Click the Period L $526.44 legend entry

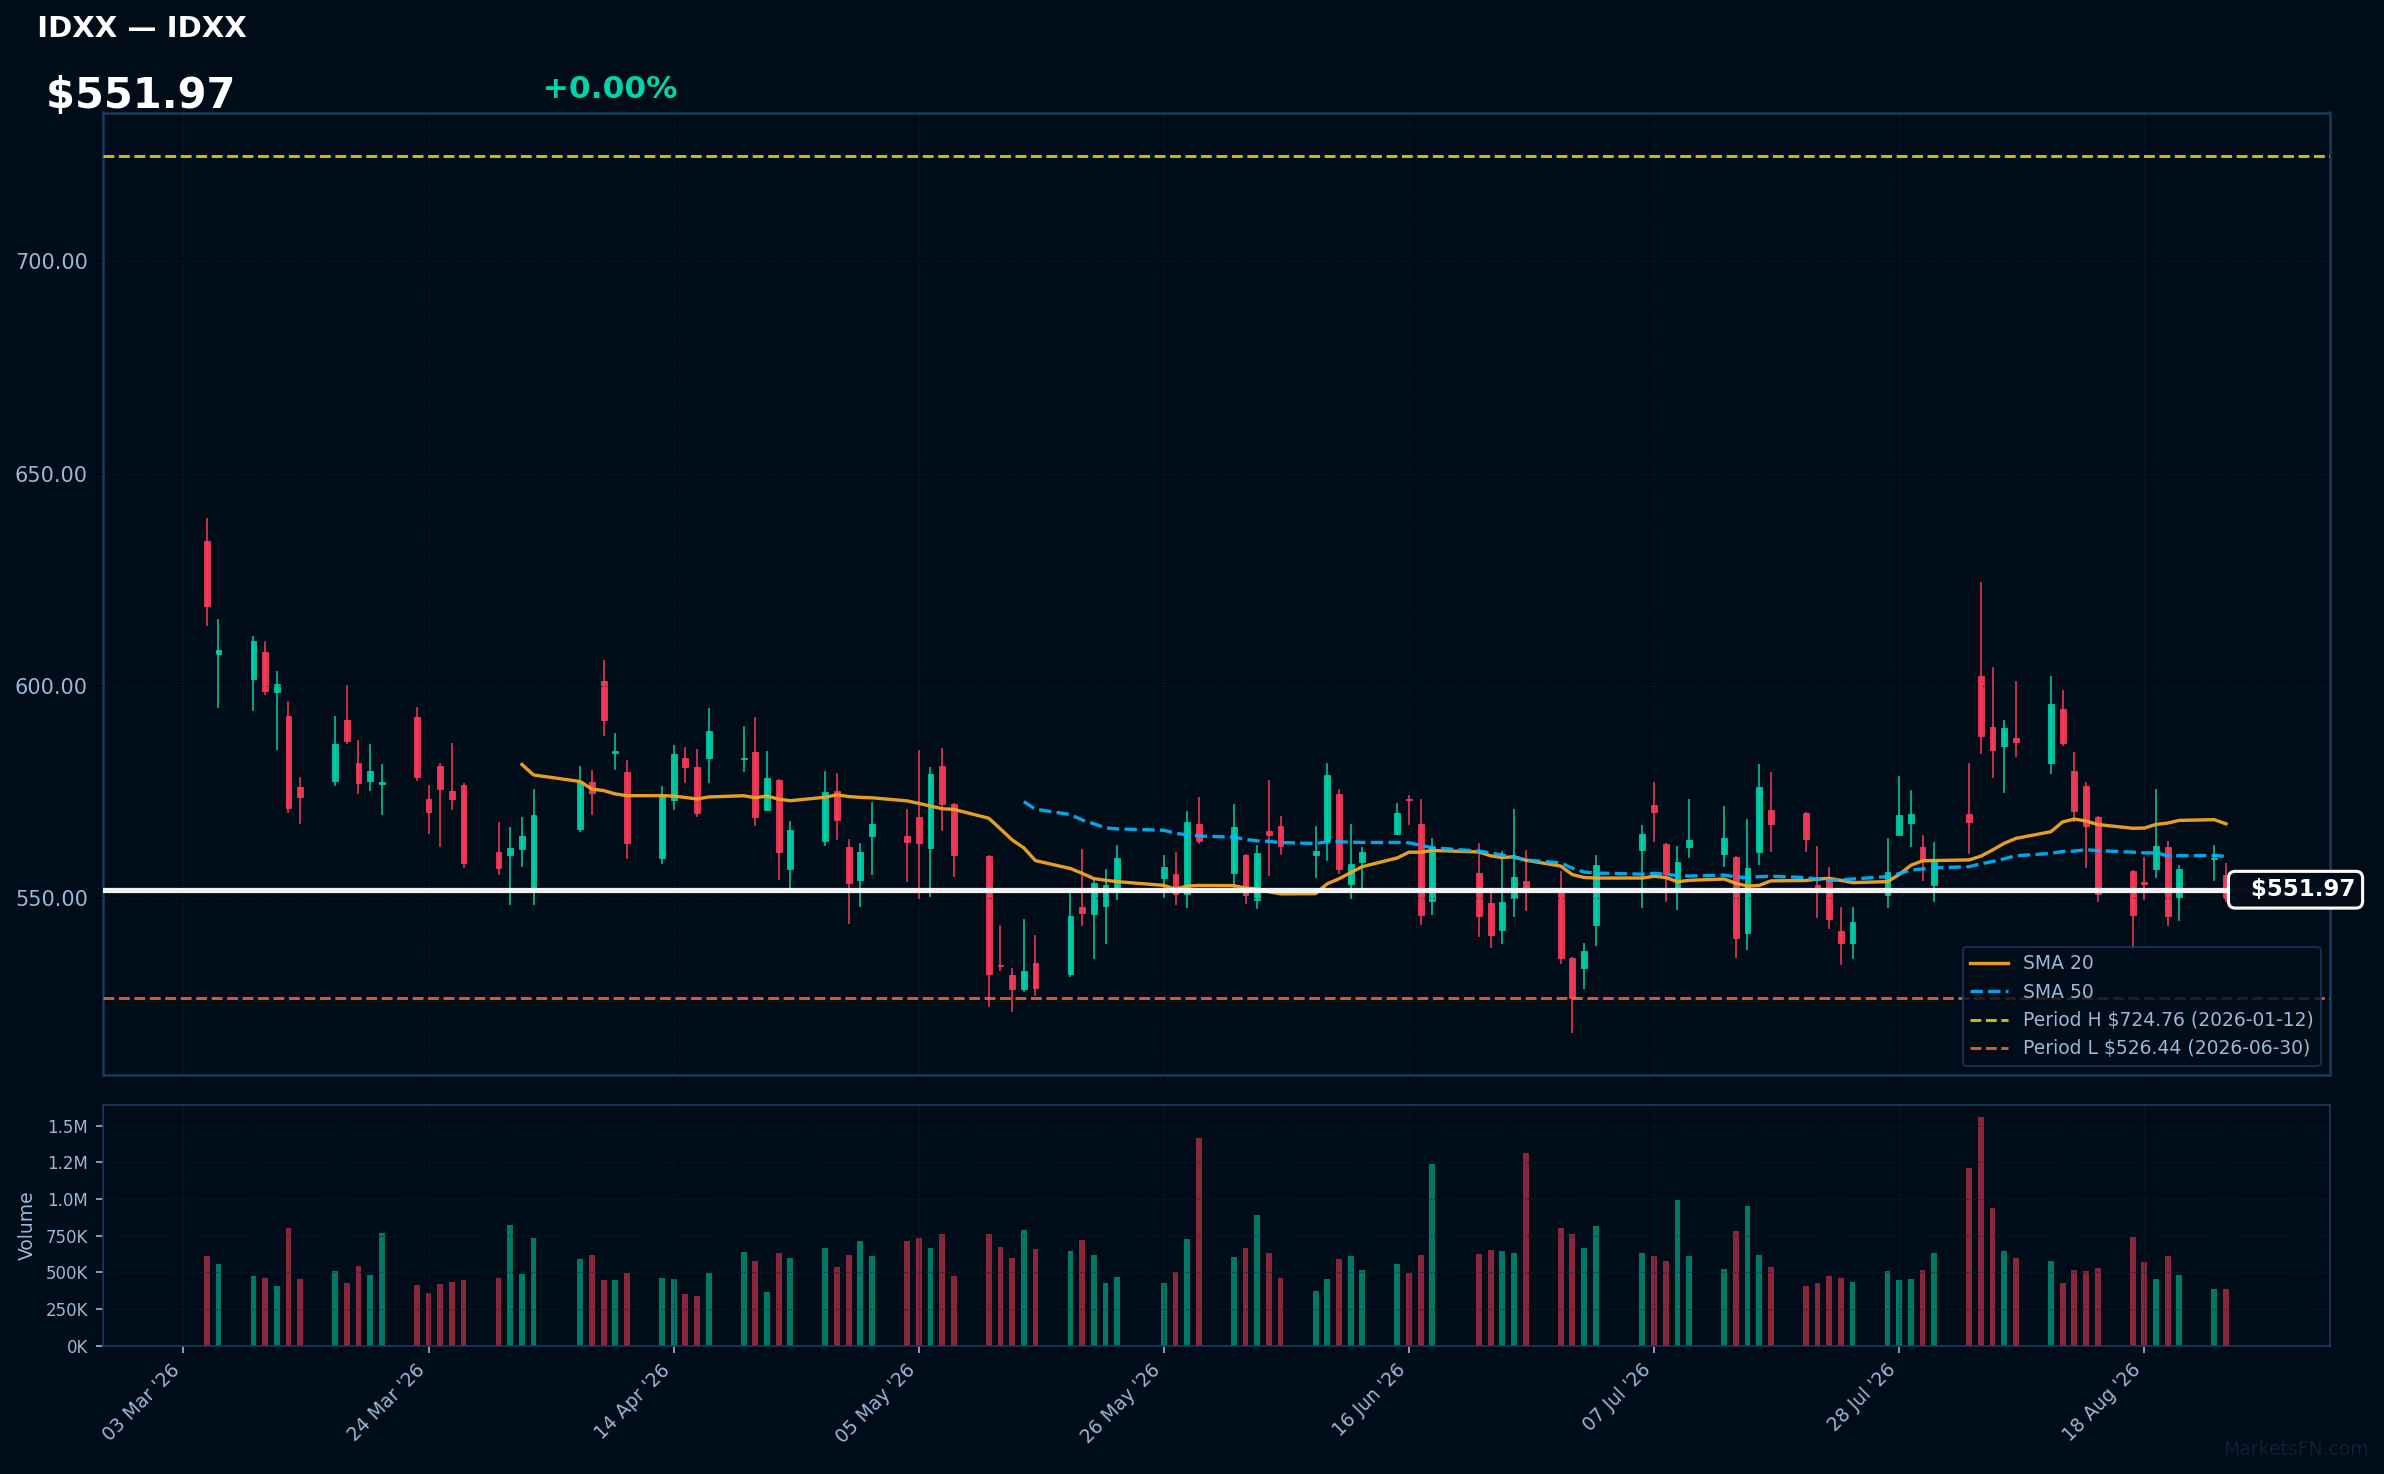(x=2139, y=1048)
